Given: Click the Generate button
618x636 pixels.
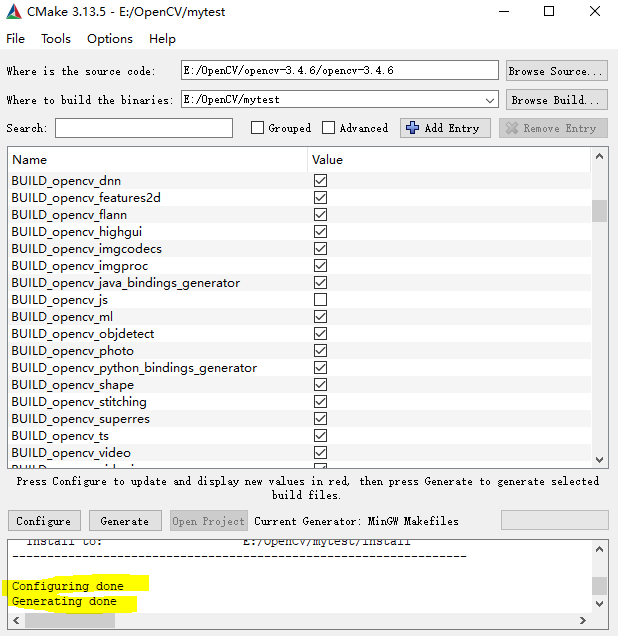Looking at the screenshot, I should tap(125, 521).
